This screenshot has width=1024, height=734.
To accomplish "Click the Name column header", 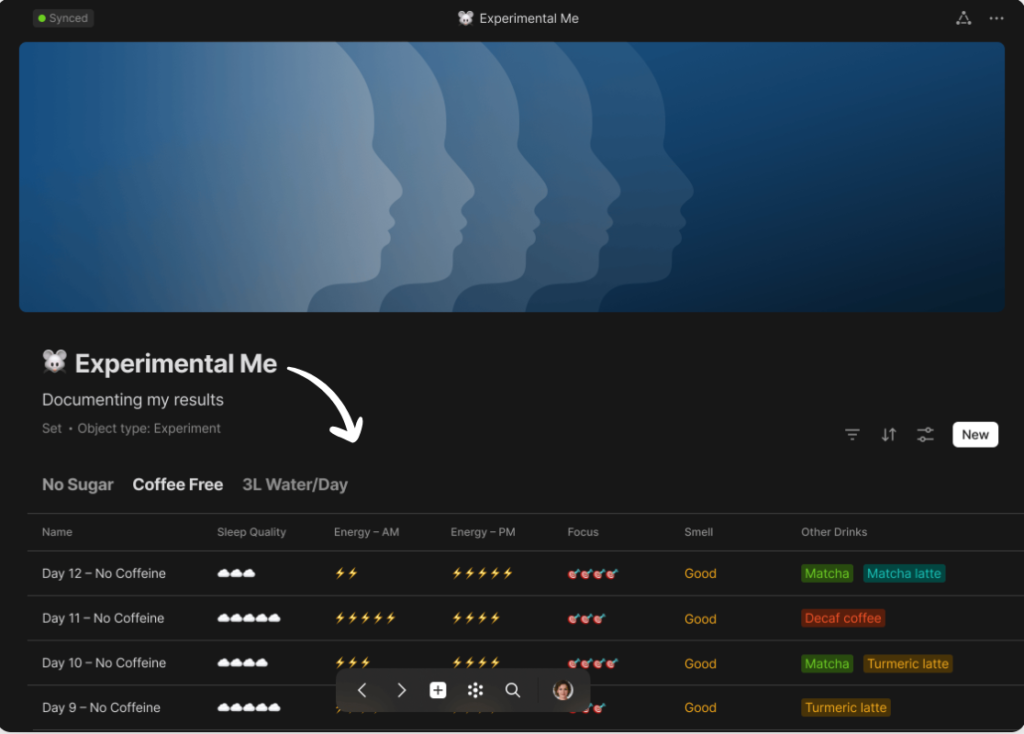I will tap(57, 532).
